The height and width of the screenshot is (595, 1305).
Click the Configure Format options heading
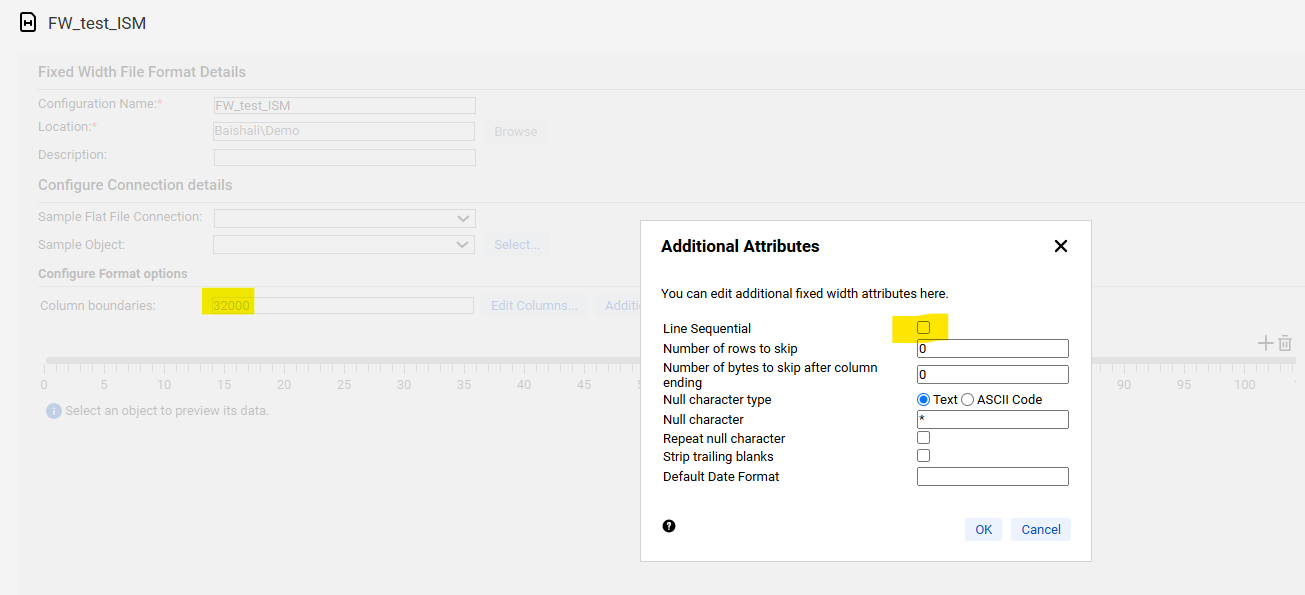(113, 274)
